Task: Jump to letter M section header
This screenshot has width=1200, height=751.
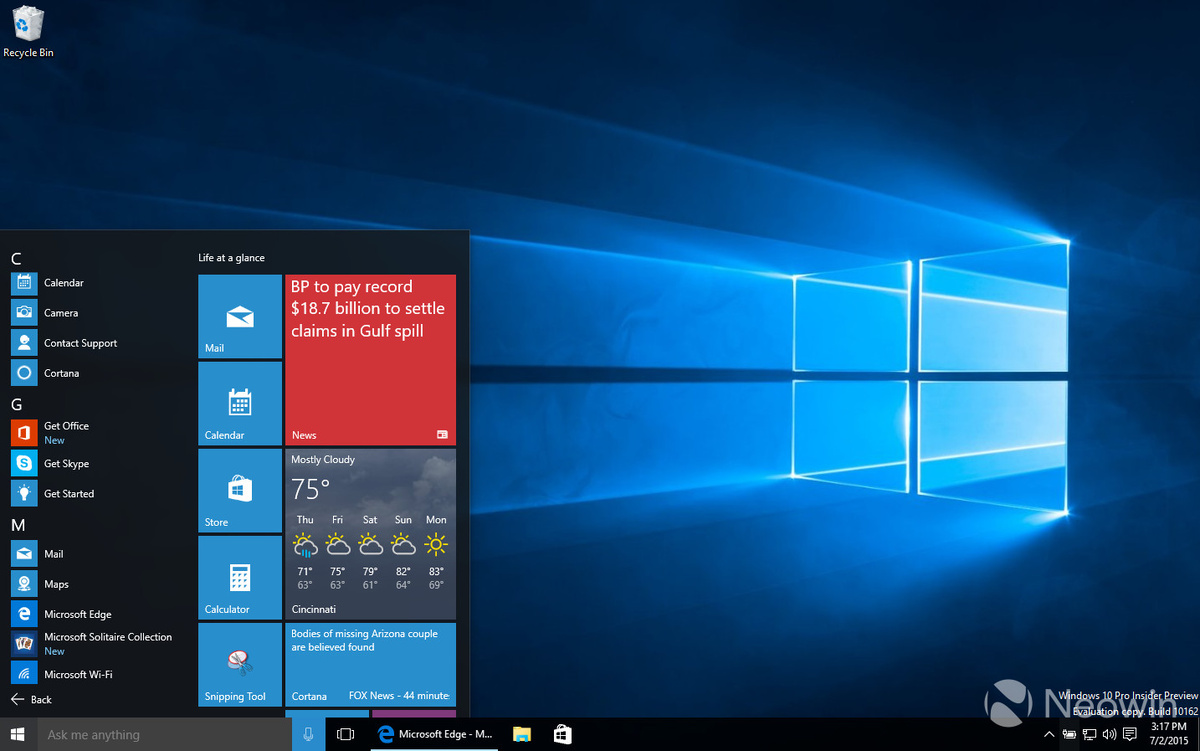Action: coord(17,525)
